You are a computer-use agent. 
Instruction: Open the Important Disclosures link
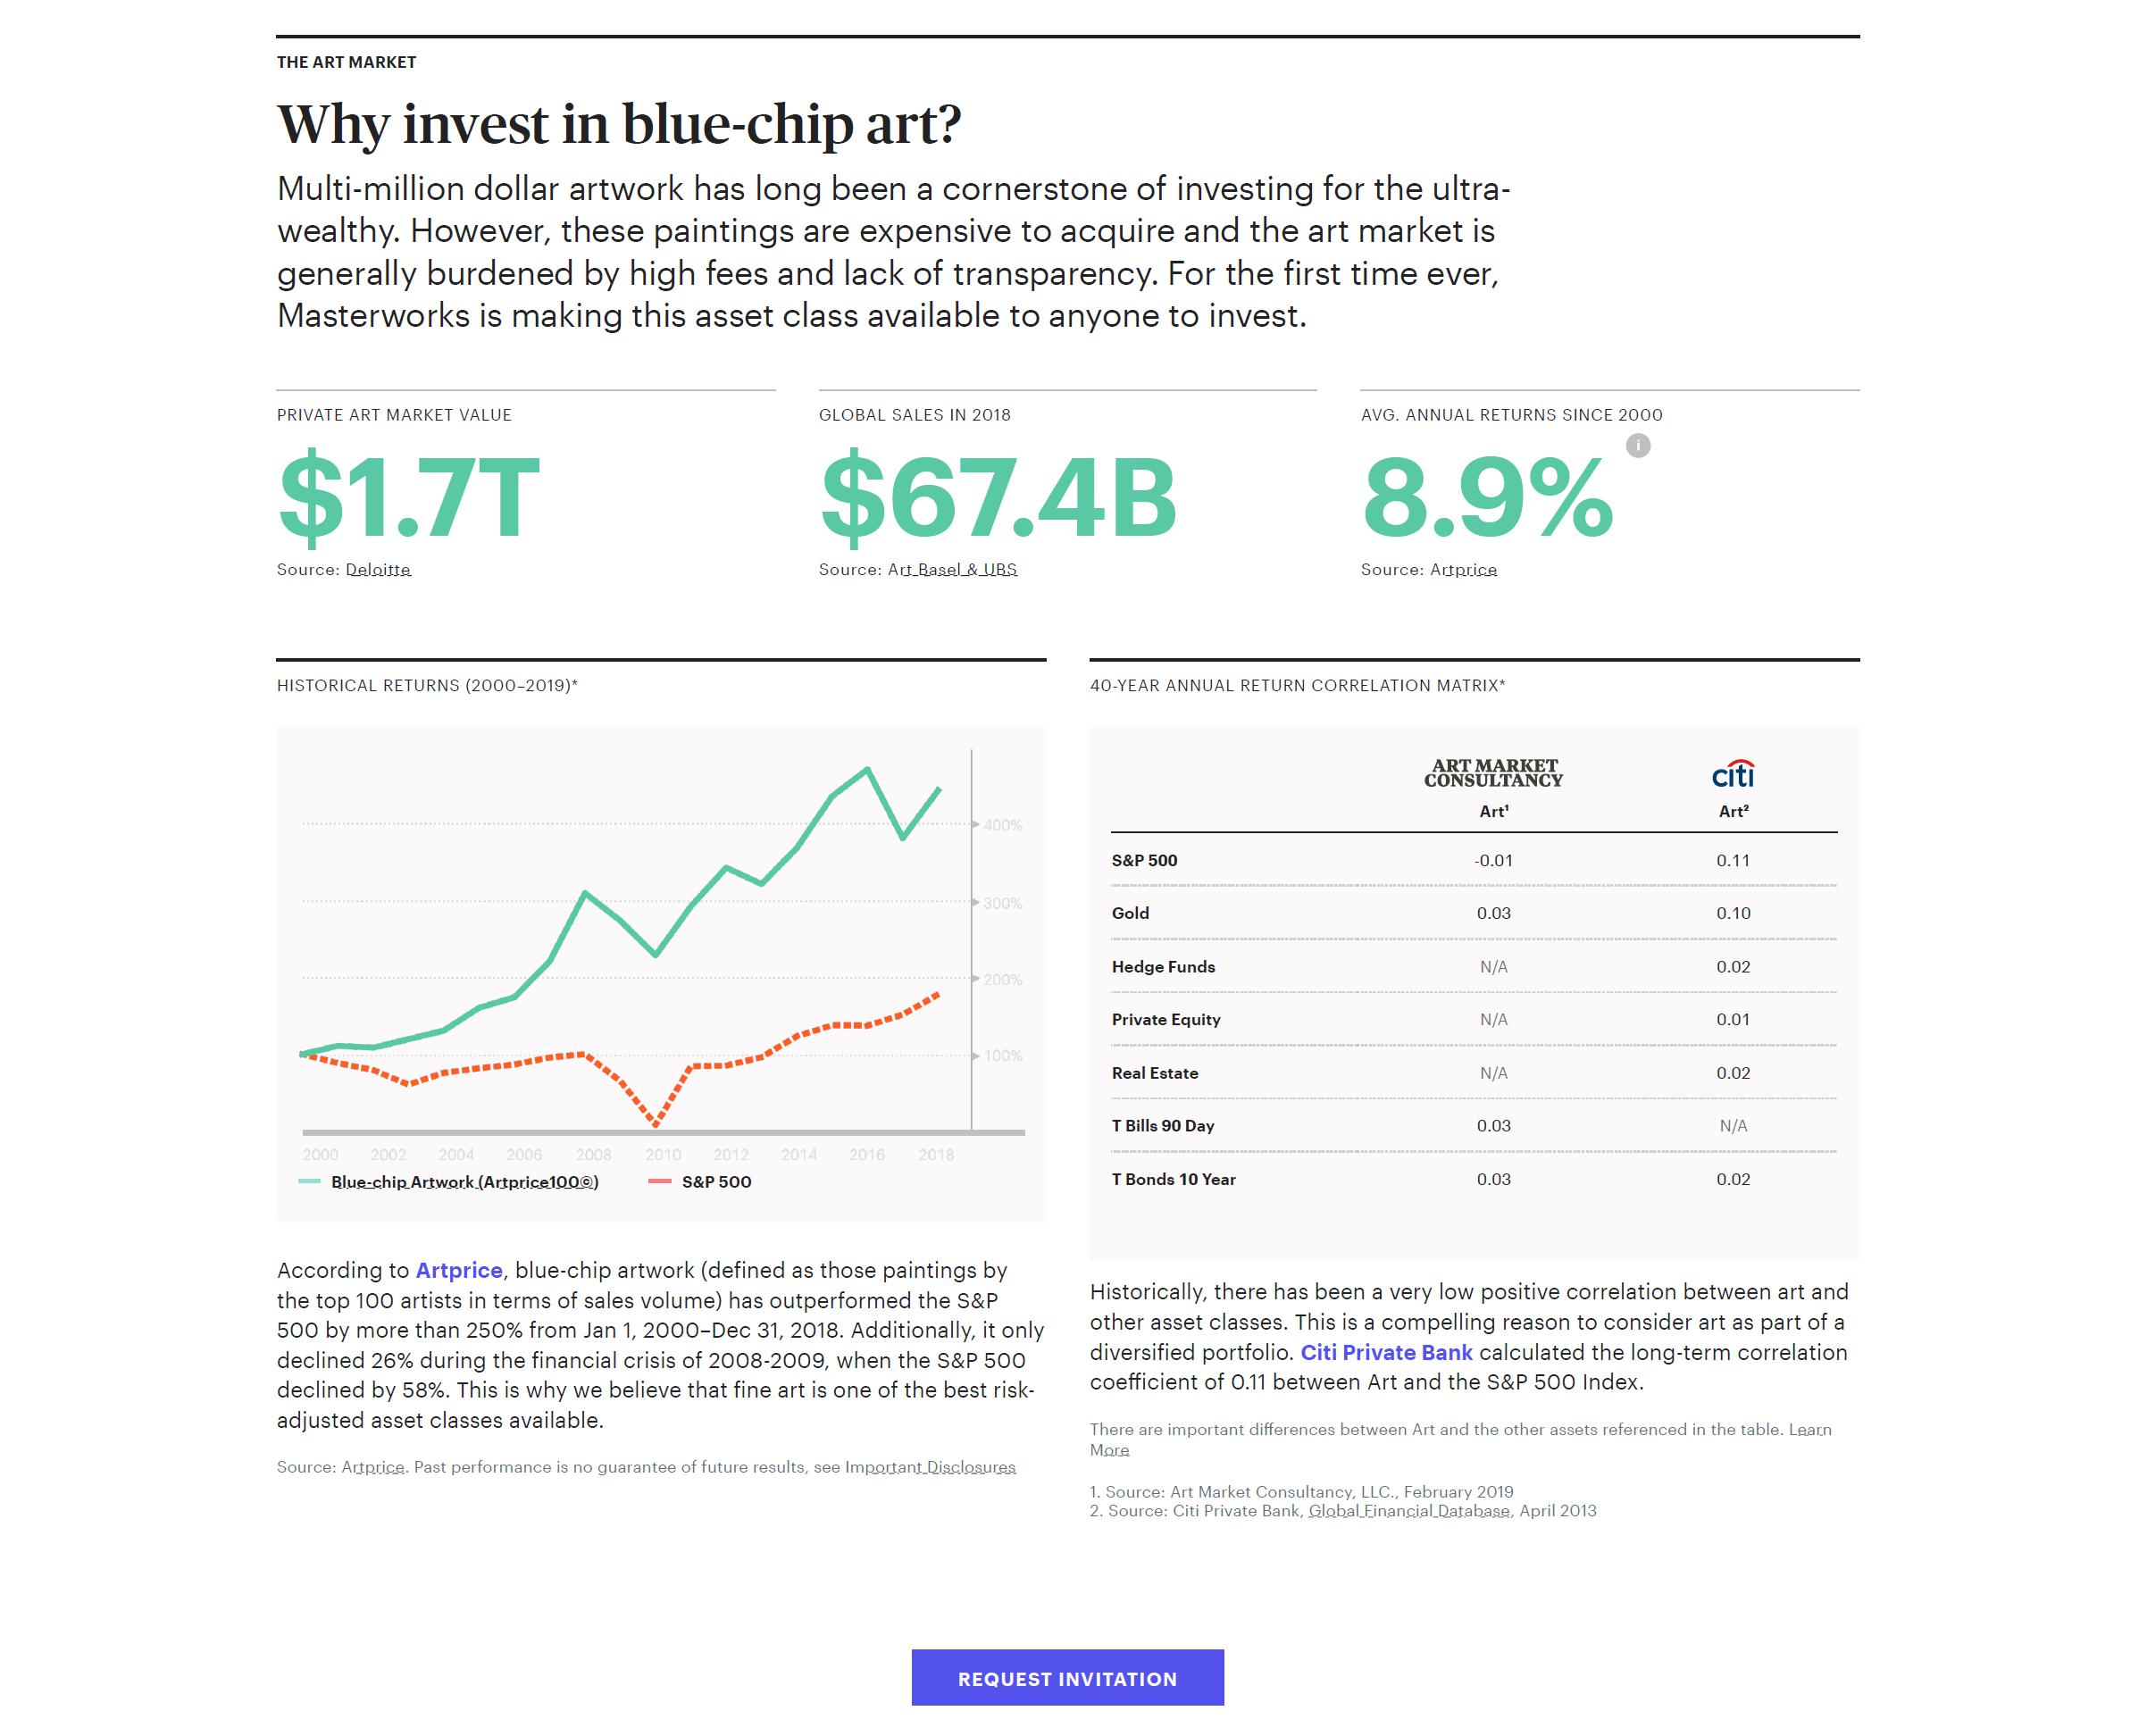[930, 1467]
